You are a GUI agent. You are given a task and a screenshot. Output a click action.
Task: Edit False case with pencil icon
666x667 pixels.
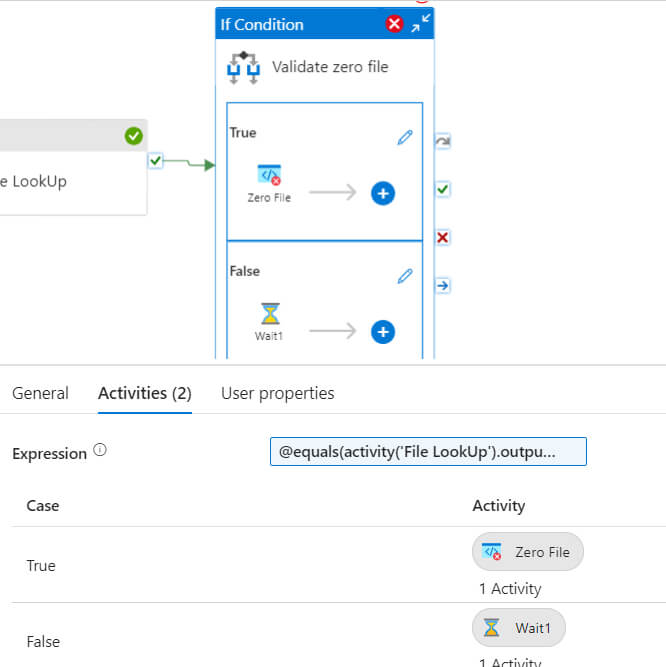click(405, 276)
